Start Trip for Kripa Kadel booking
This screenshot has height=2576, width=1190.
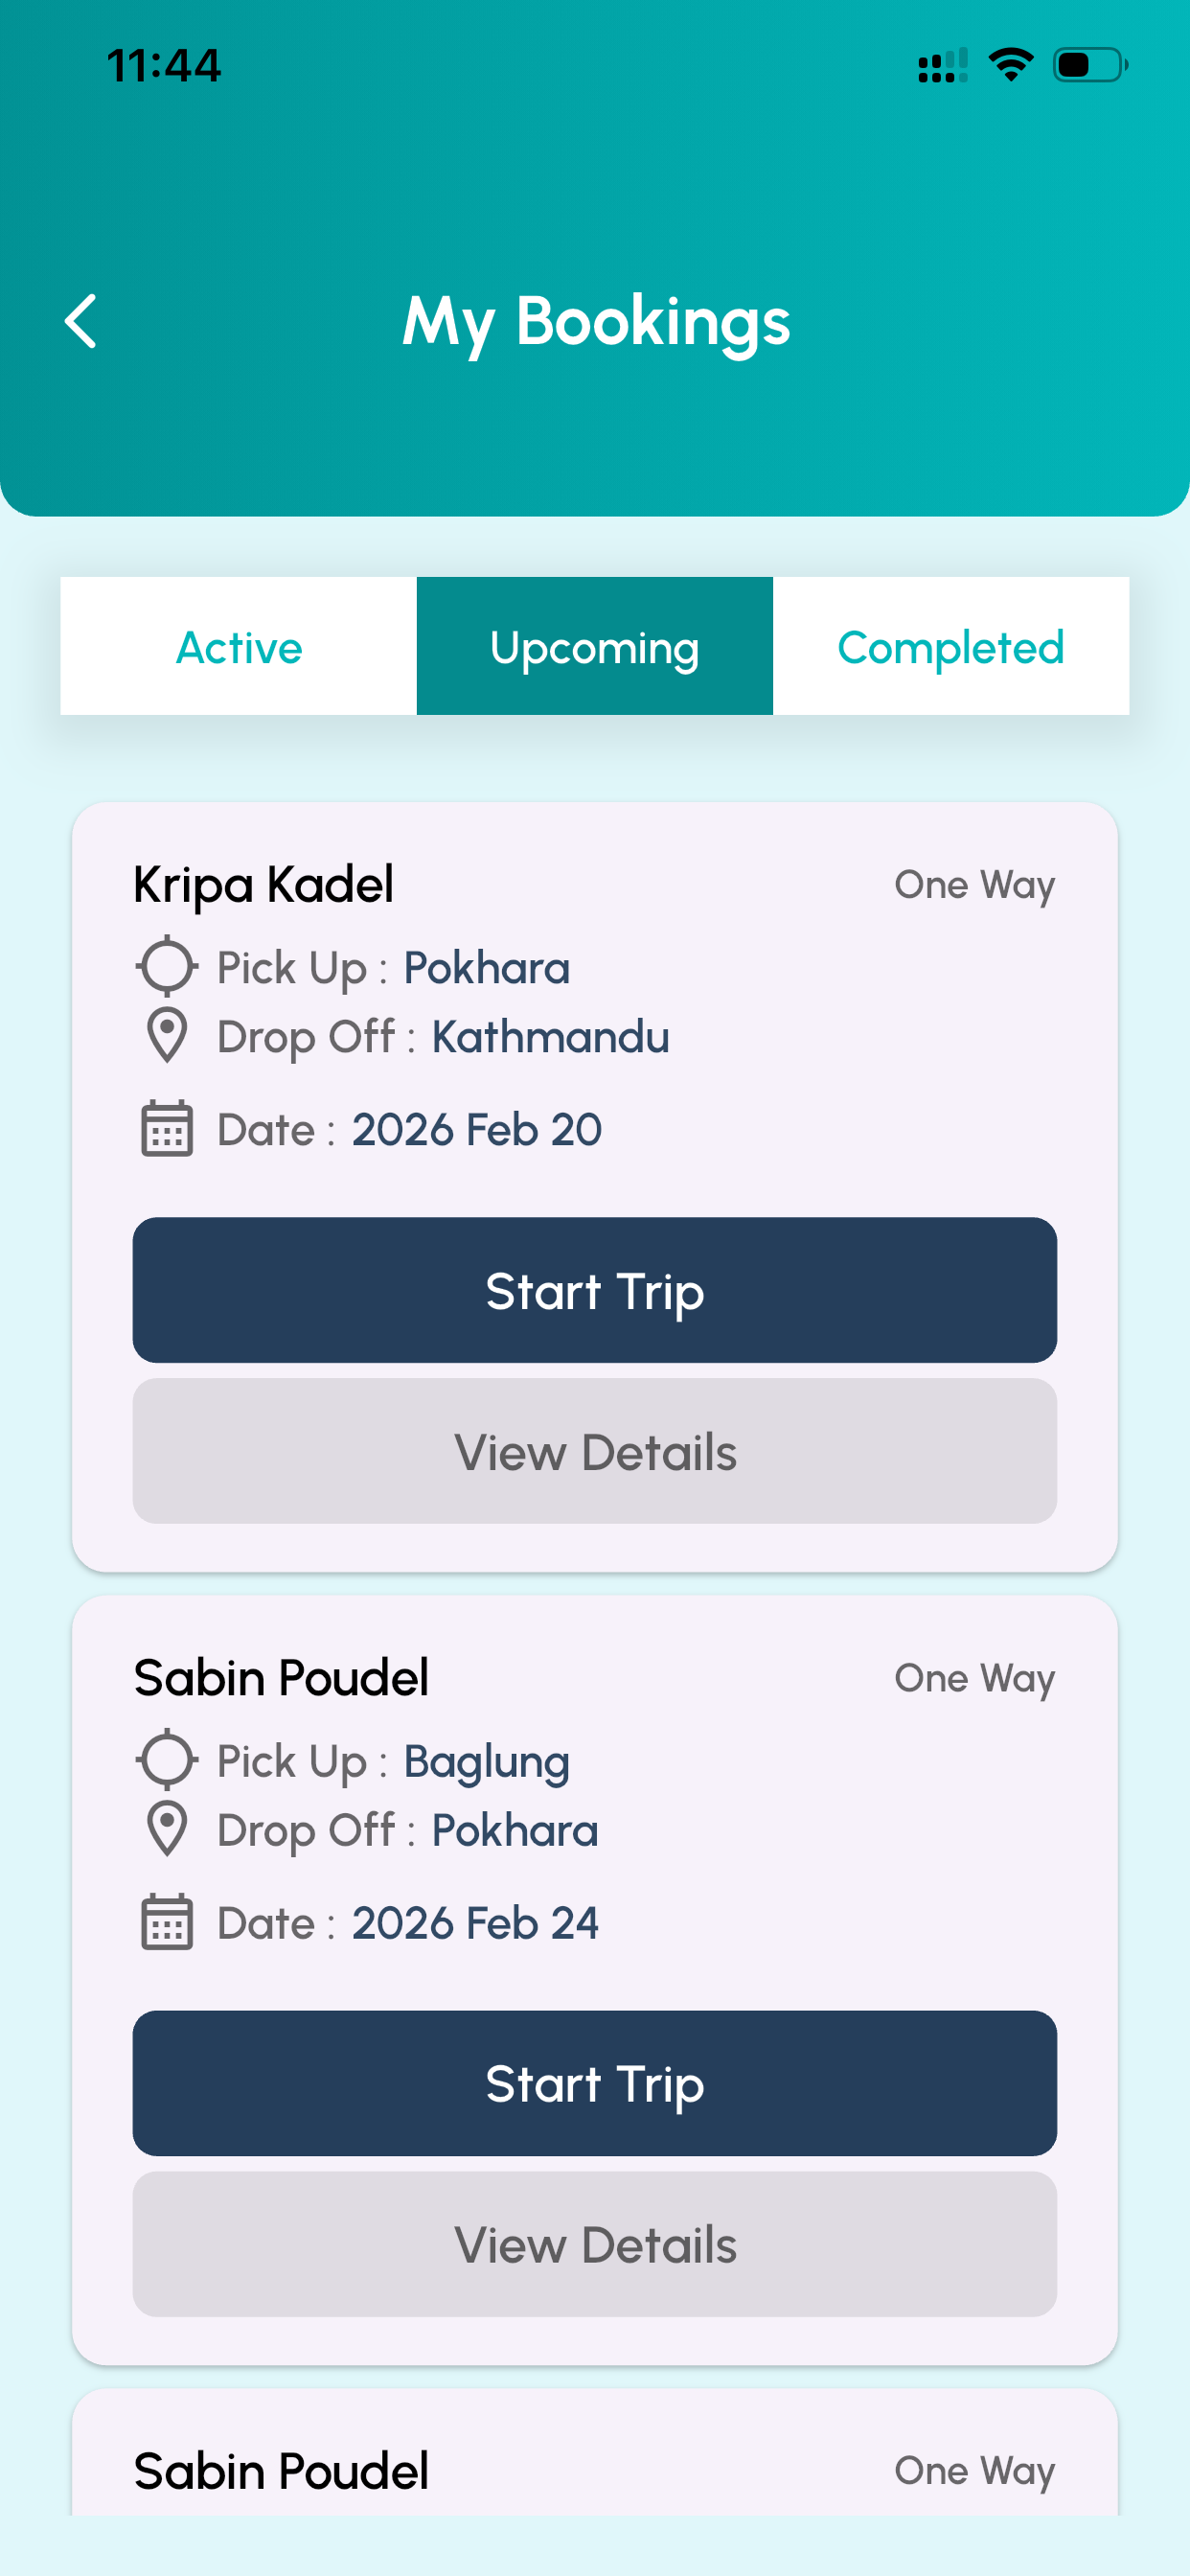[595, 1290]
